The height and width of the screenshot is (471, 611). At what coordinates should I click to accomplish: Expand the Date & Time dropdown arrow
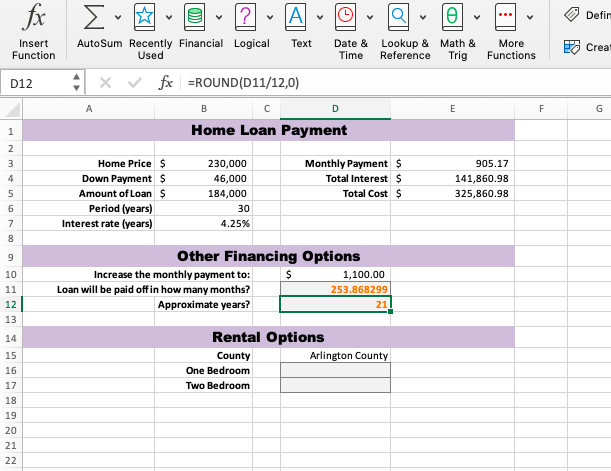(x=370, y=17)
